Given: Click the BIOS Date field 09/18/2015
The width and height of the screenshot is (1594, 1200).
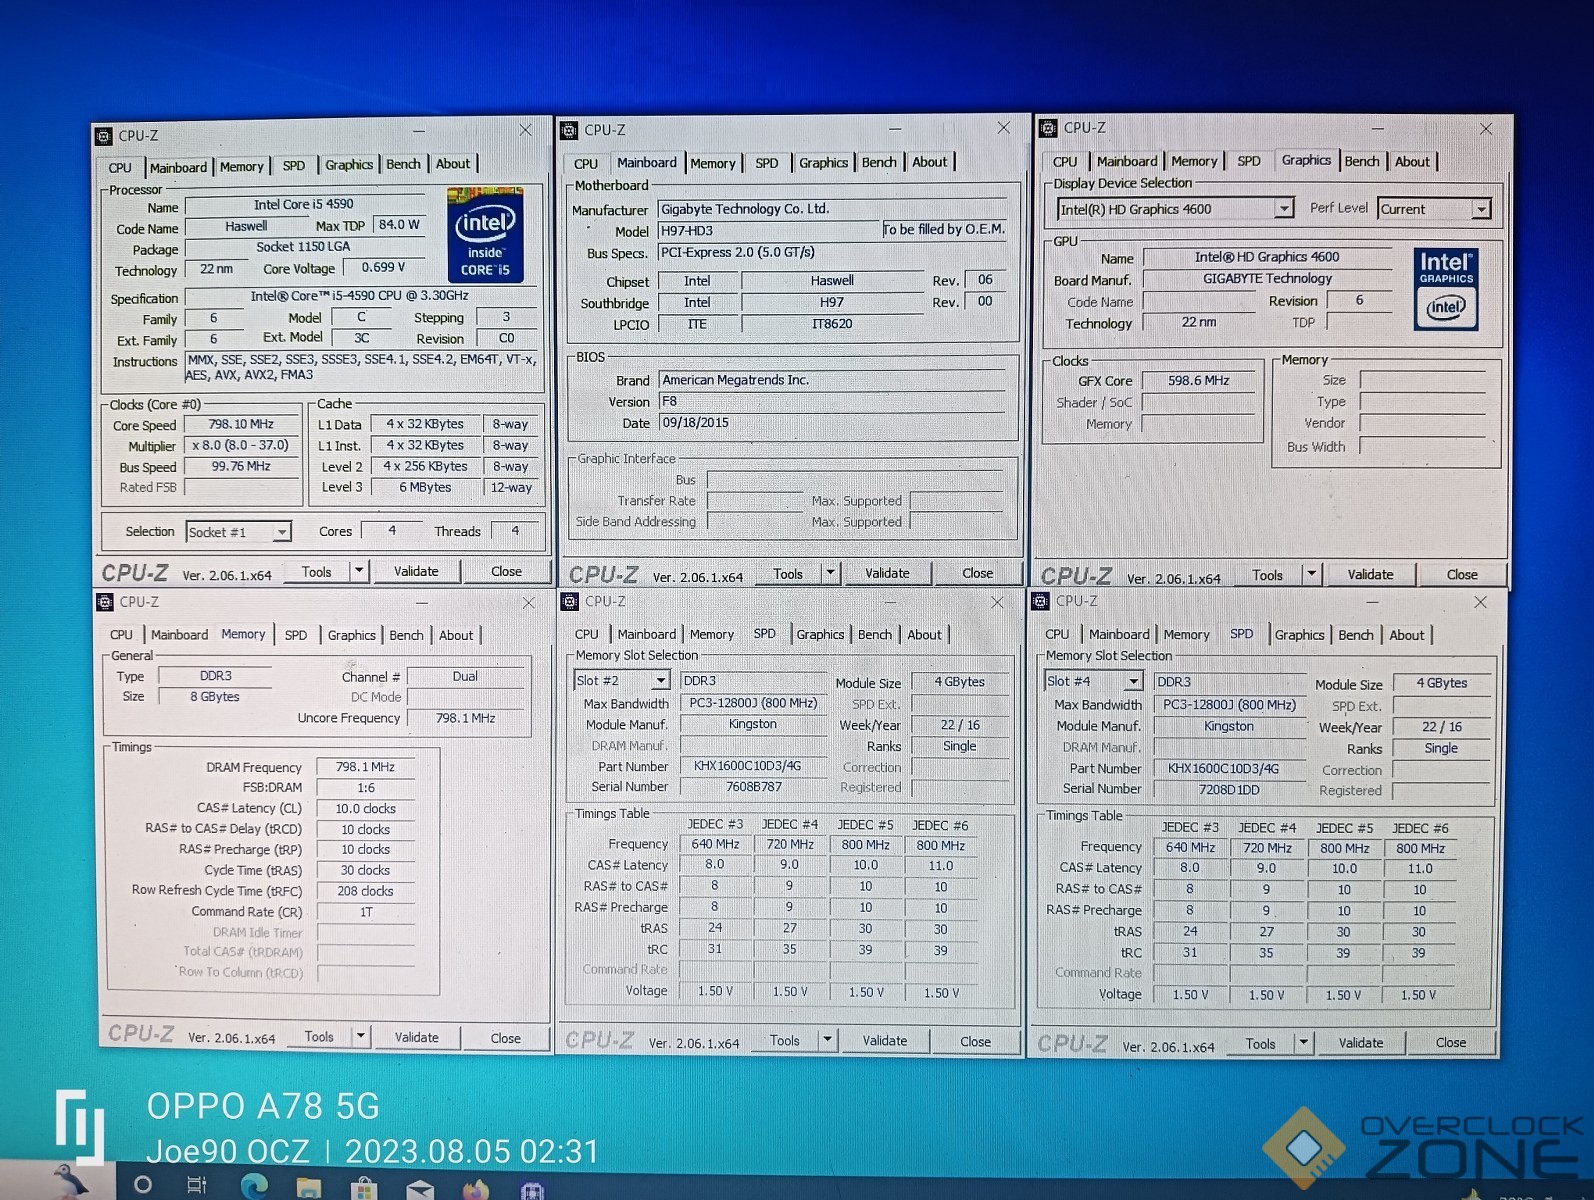Looking at the screenshot, I should [x=832, y=423].
